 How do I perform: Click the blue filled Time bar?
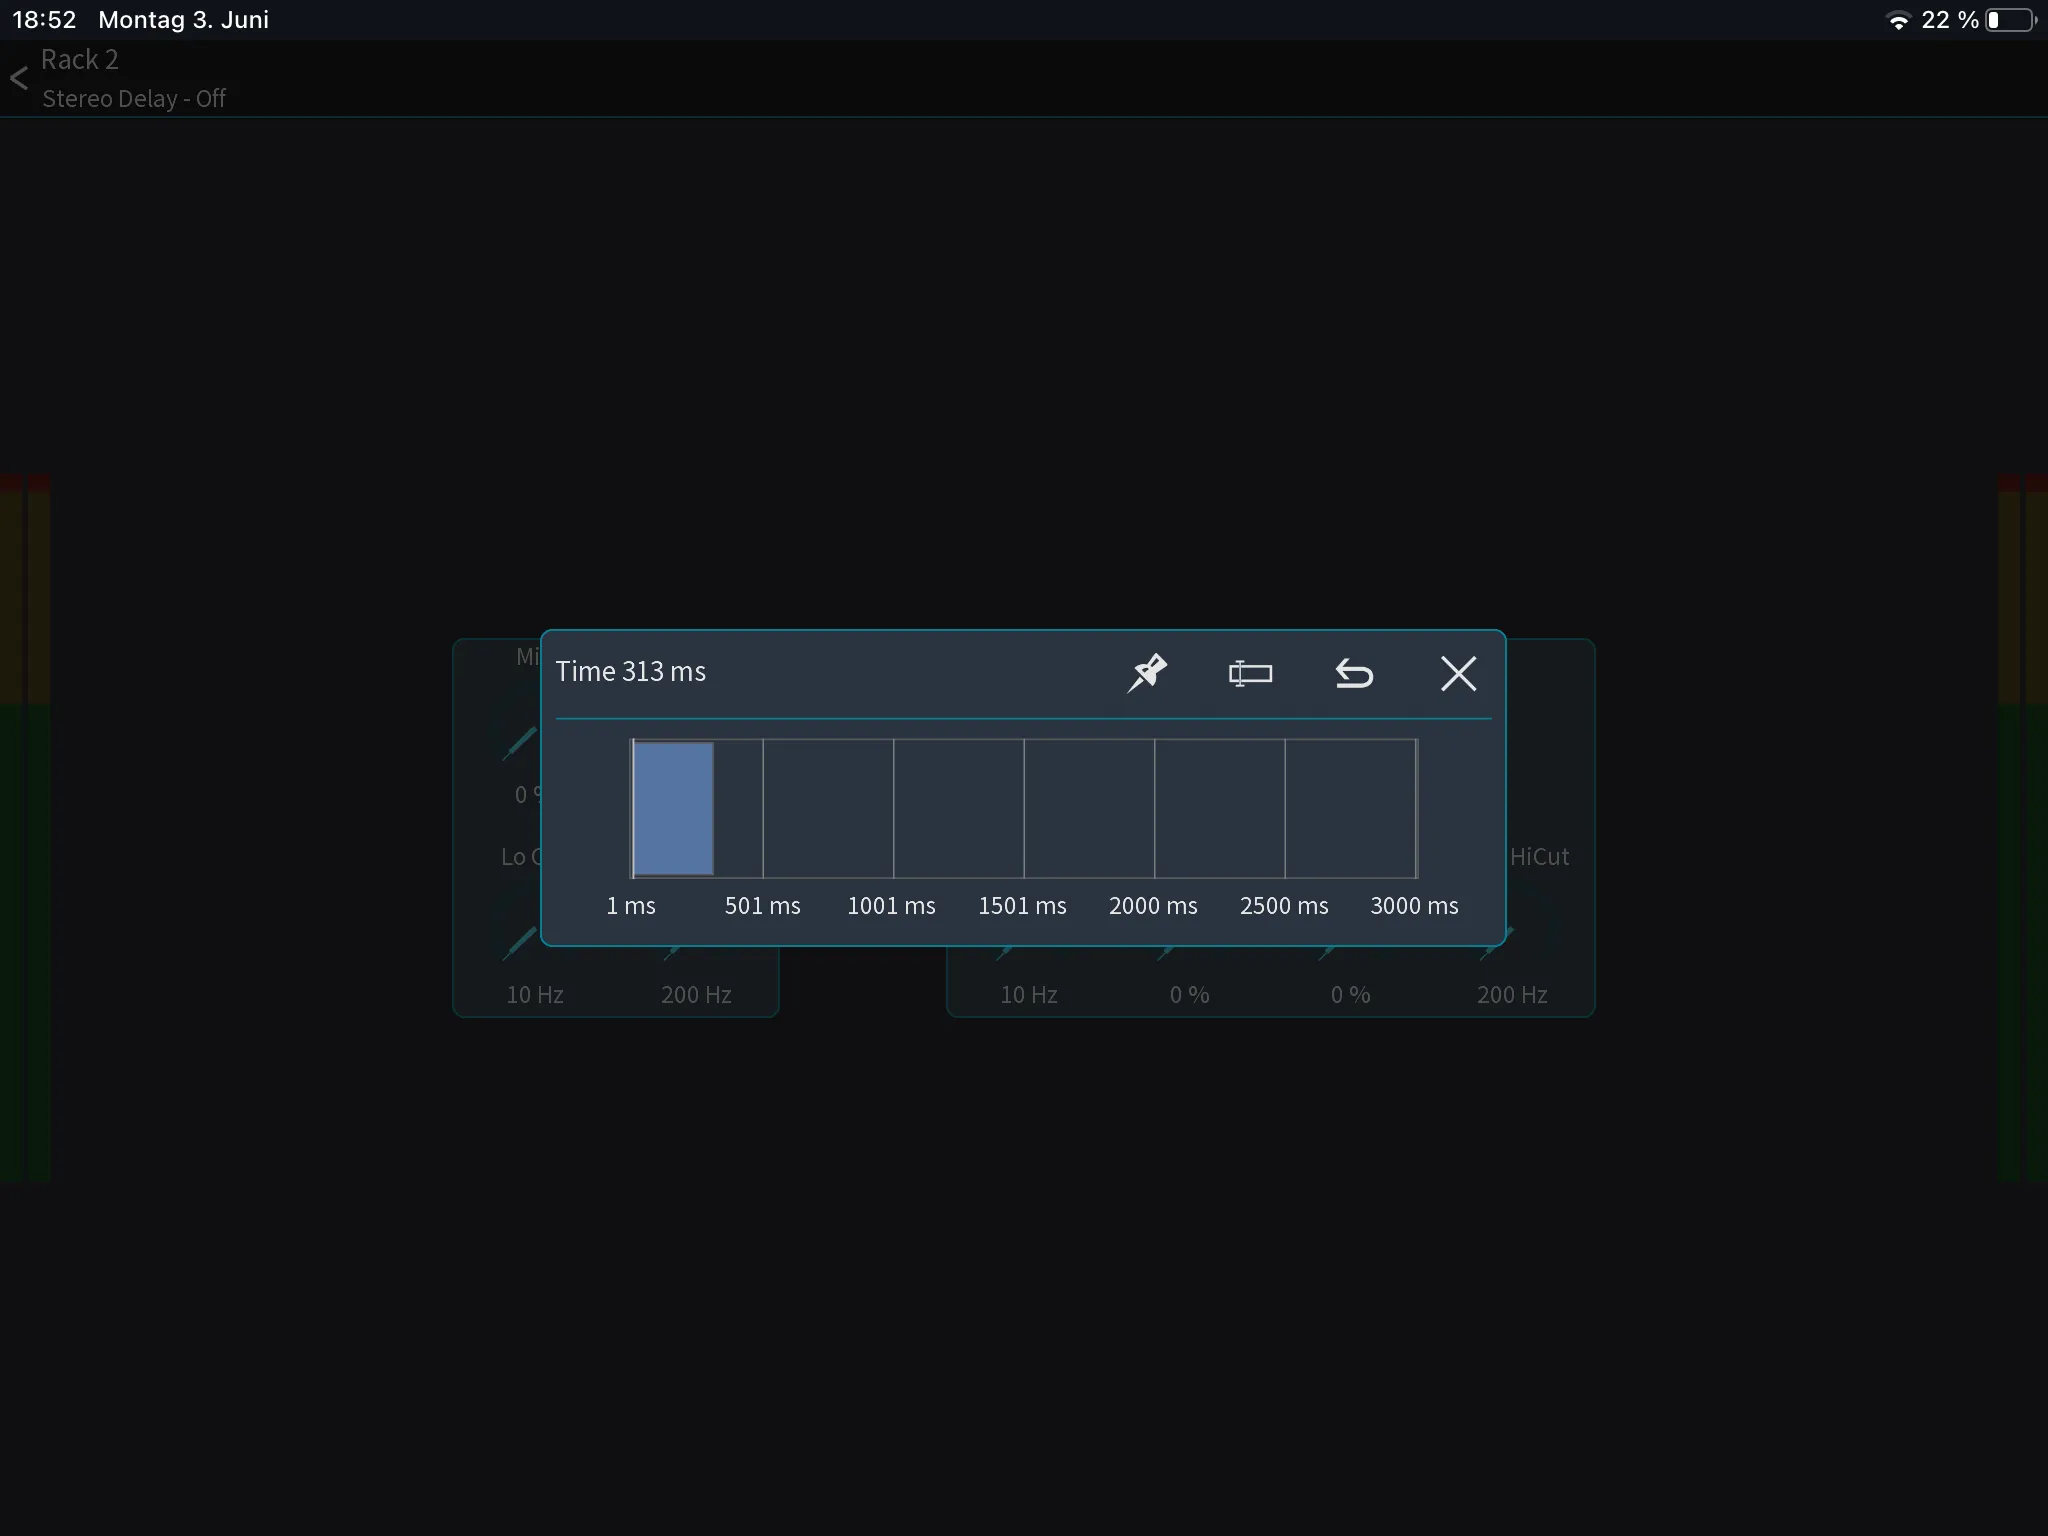tap(673, 808)
